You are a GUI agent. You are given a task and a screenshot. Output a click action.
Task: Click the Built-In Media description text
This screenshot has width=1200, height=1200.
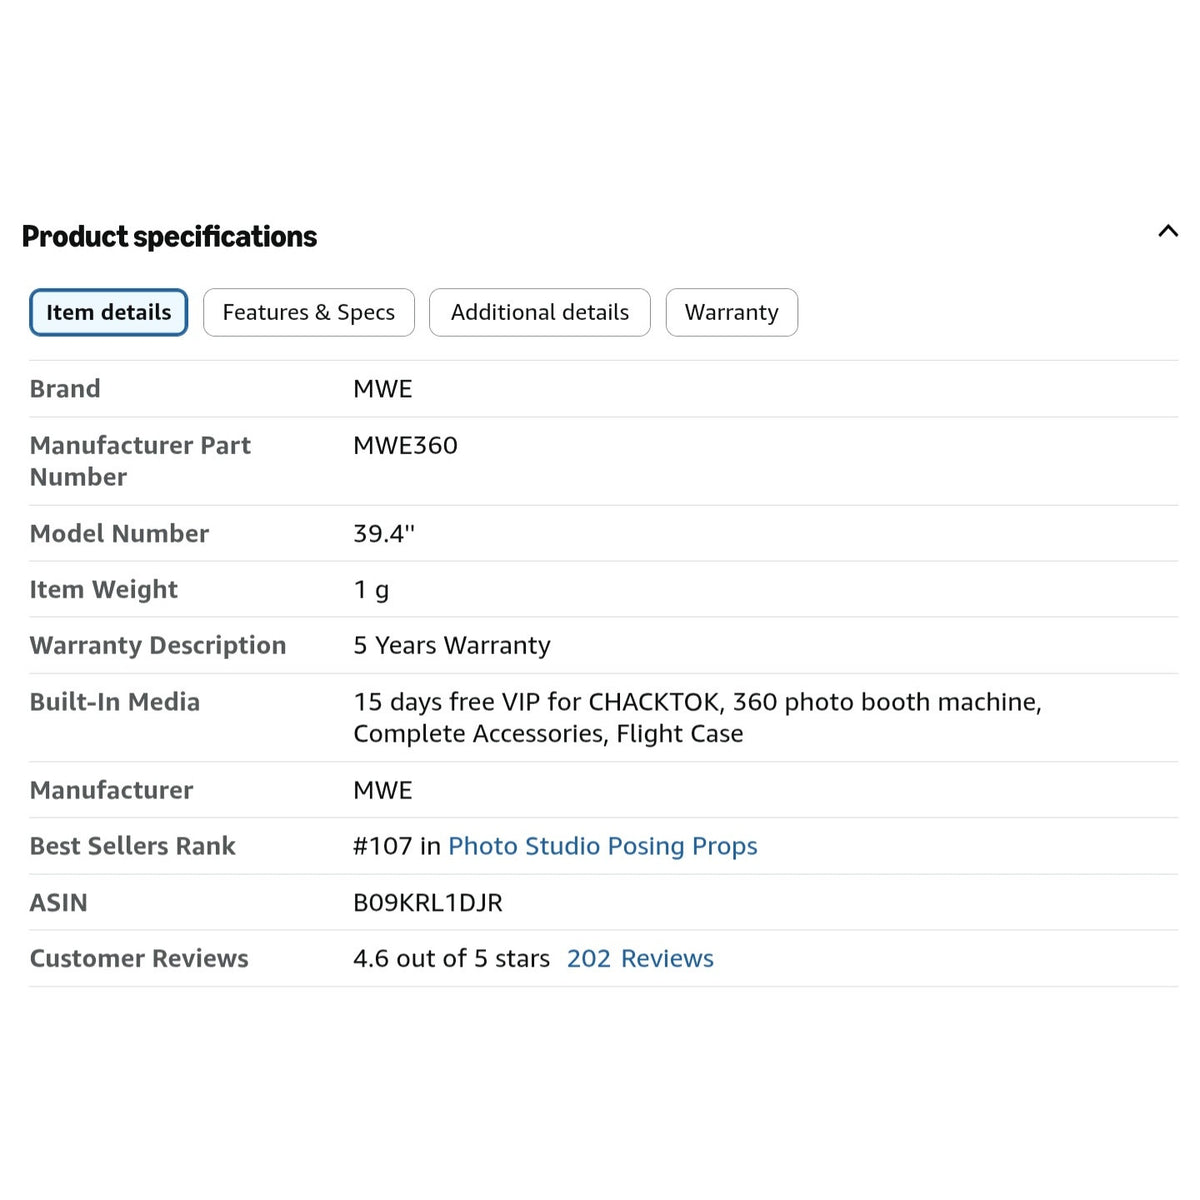(697, 717)
